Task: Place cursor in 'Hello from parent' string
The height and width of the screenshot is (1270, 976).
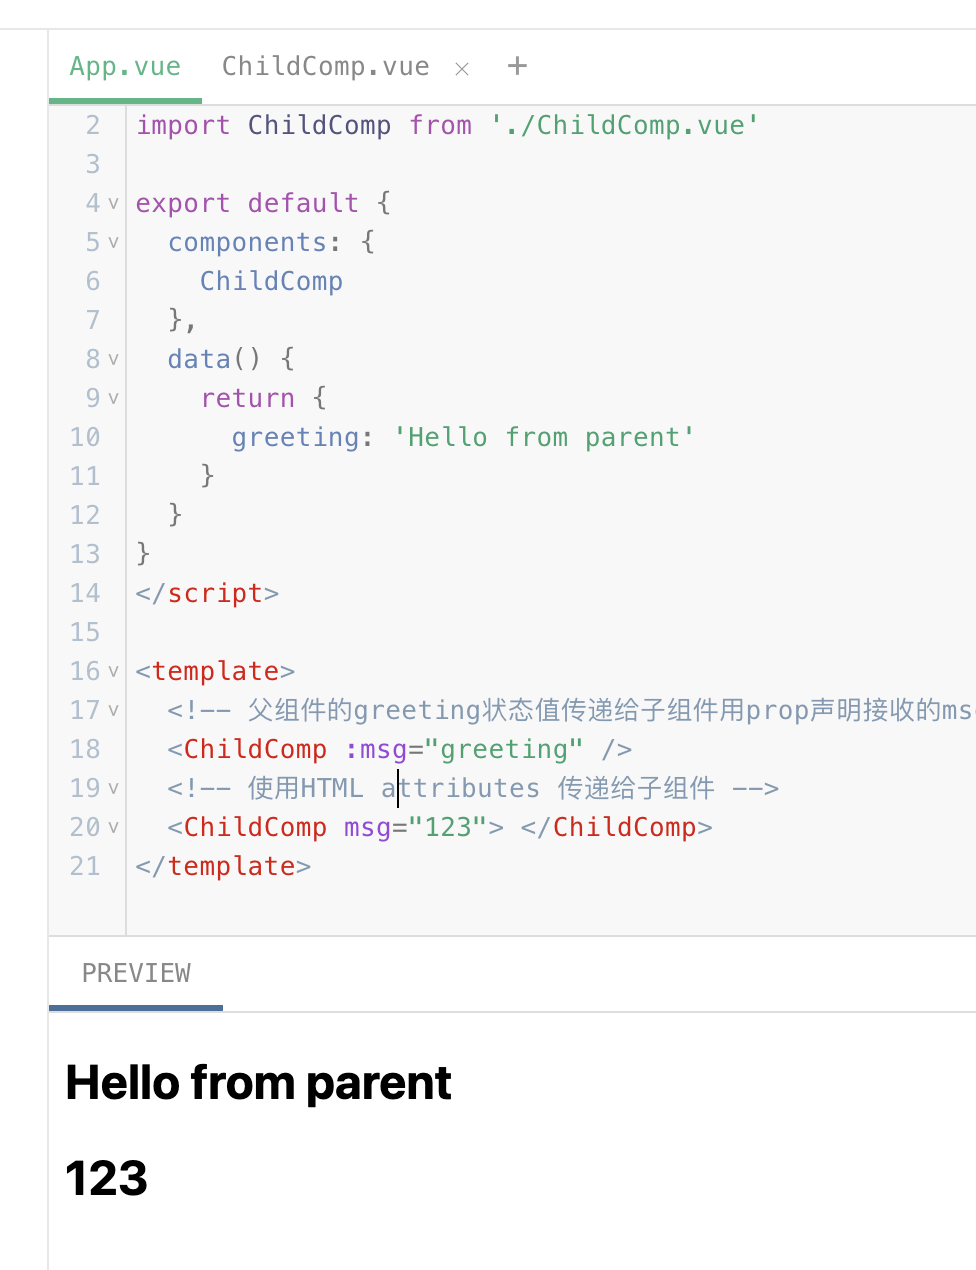Action: (544, 437)
